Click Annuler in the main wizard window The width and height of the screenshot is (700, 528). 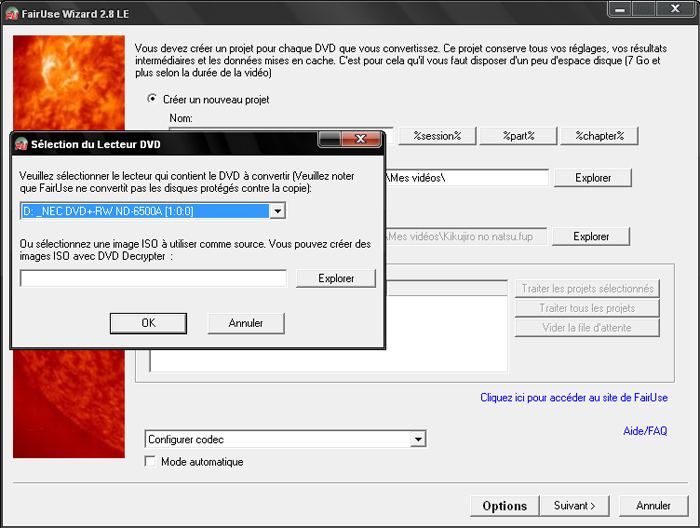[653, 506]
